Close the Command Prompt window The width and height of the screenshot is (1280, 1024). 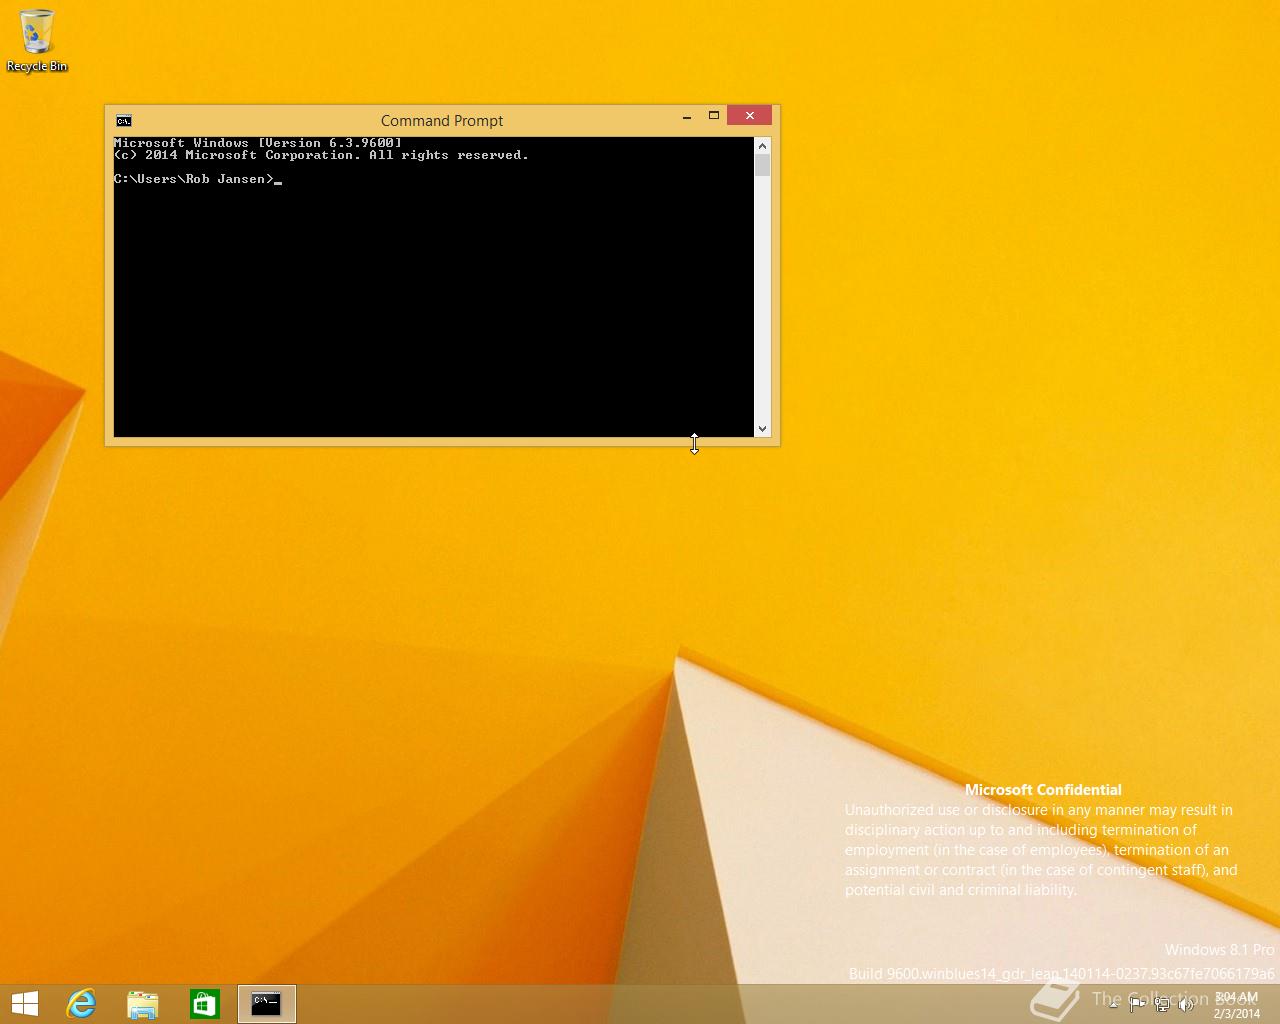click(750, 116)
